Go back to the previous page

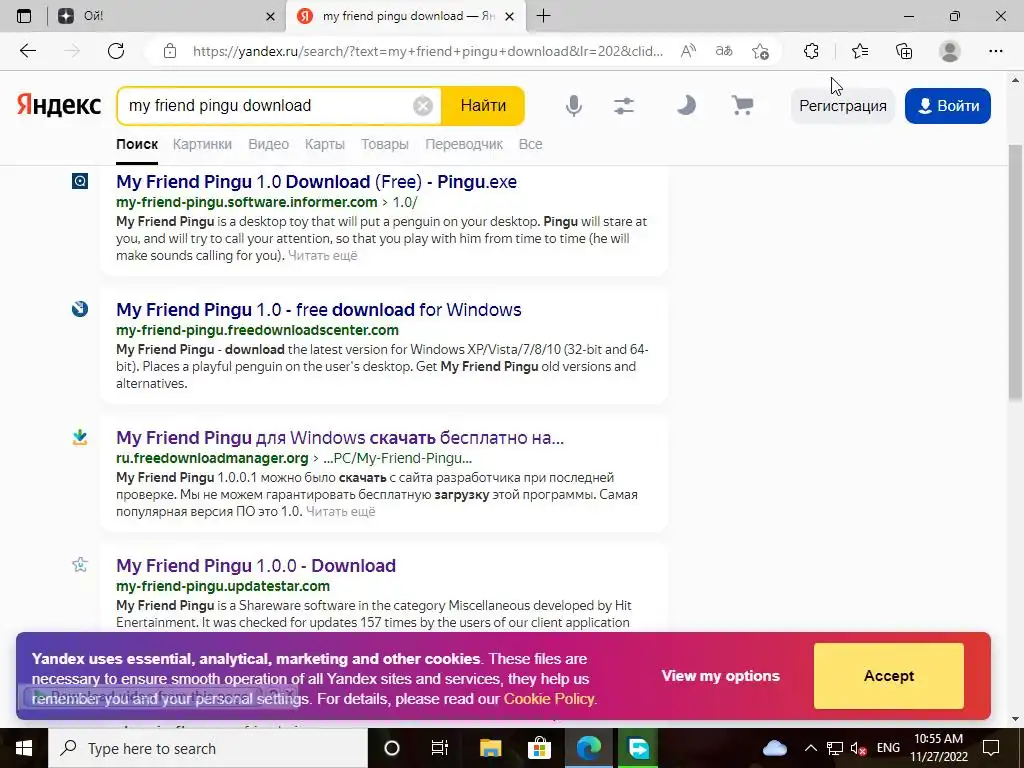[x=27, y=51]
